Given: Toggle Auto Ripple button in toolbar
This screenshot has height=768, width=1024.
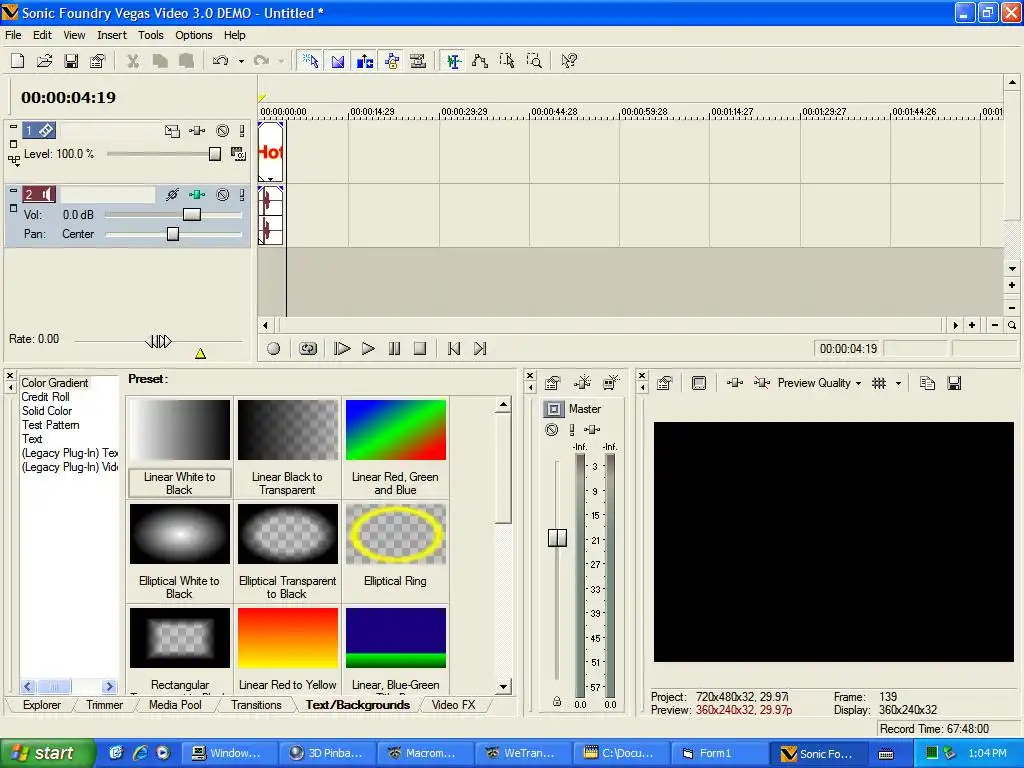Looking at the screenshot, I should tap(364, 61).
